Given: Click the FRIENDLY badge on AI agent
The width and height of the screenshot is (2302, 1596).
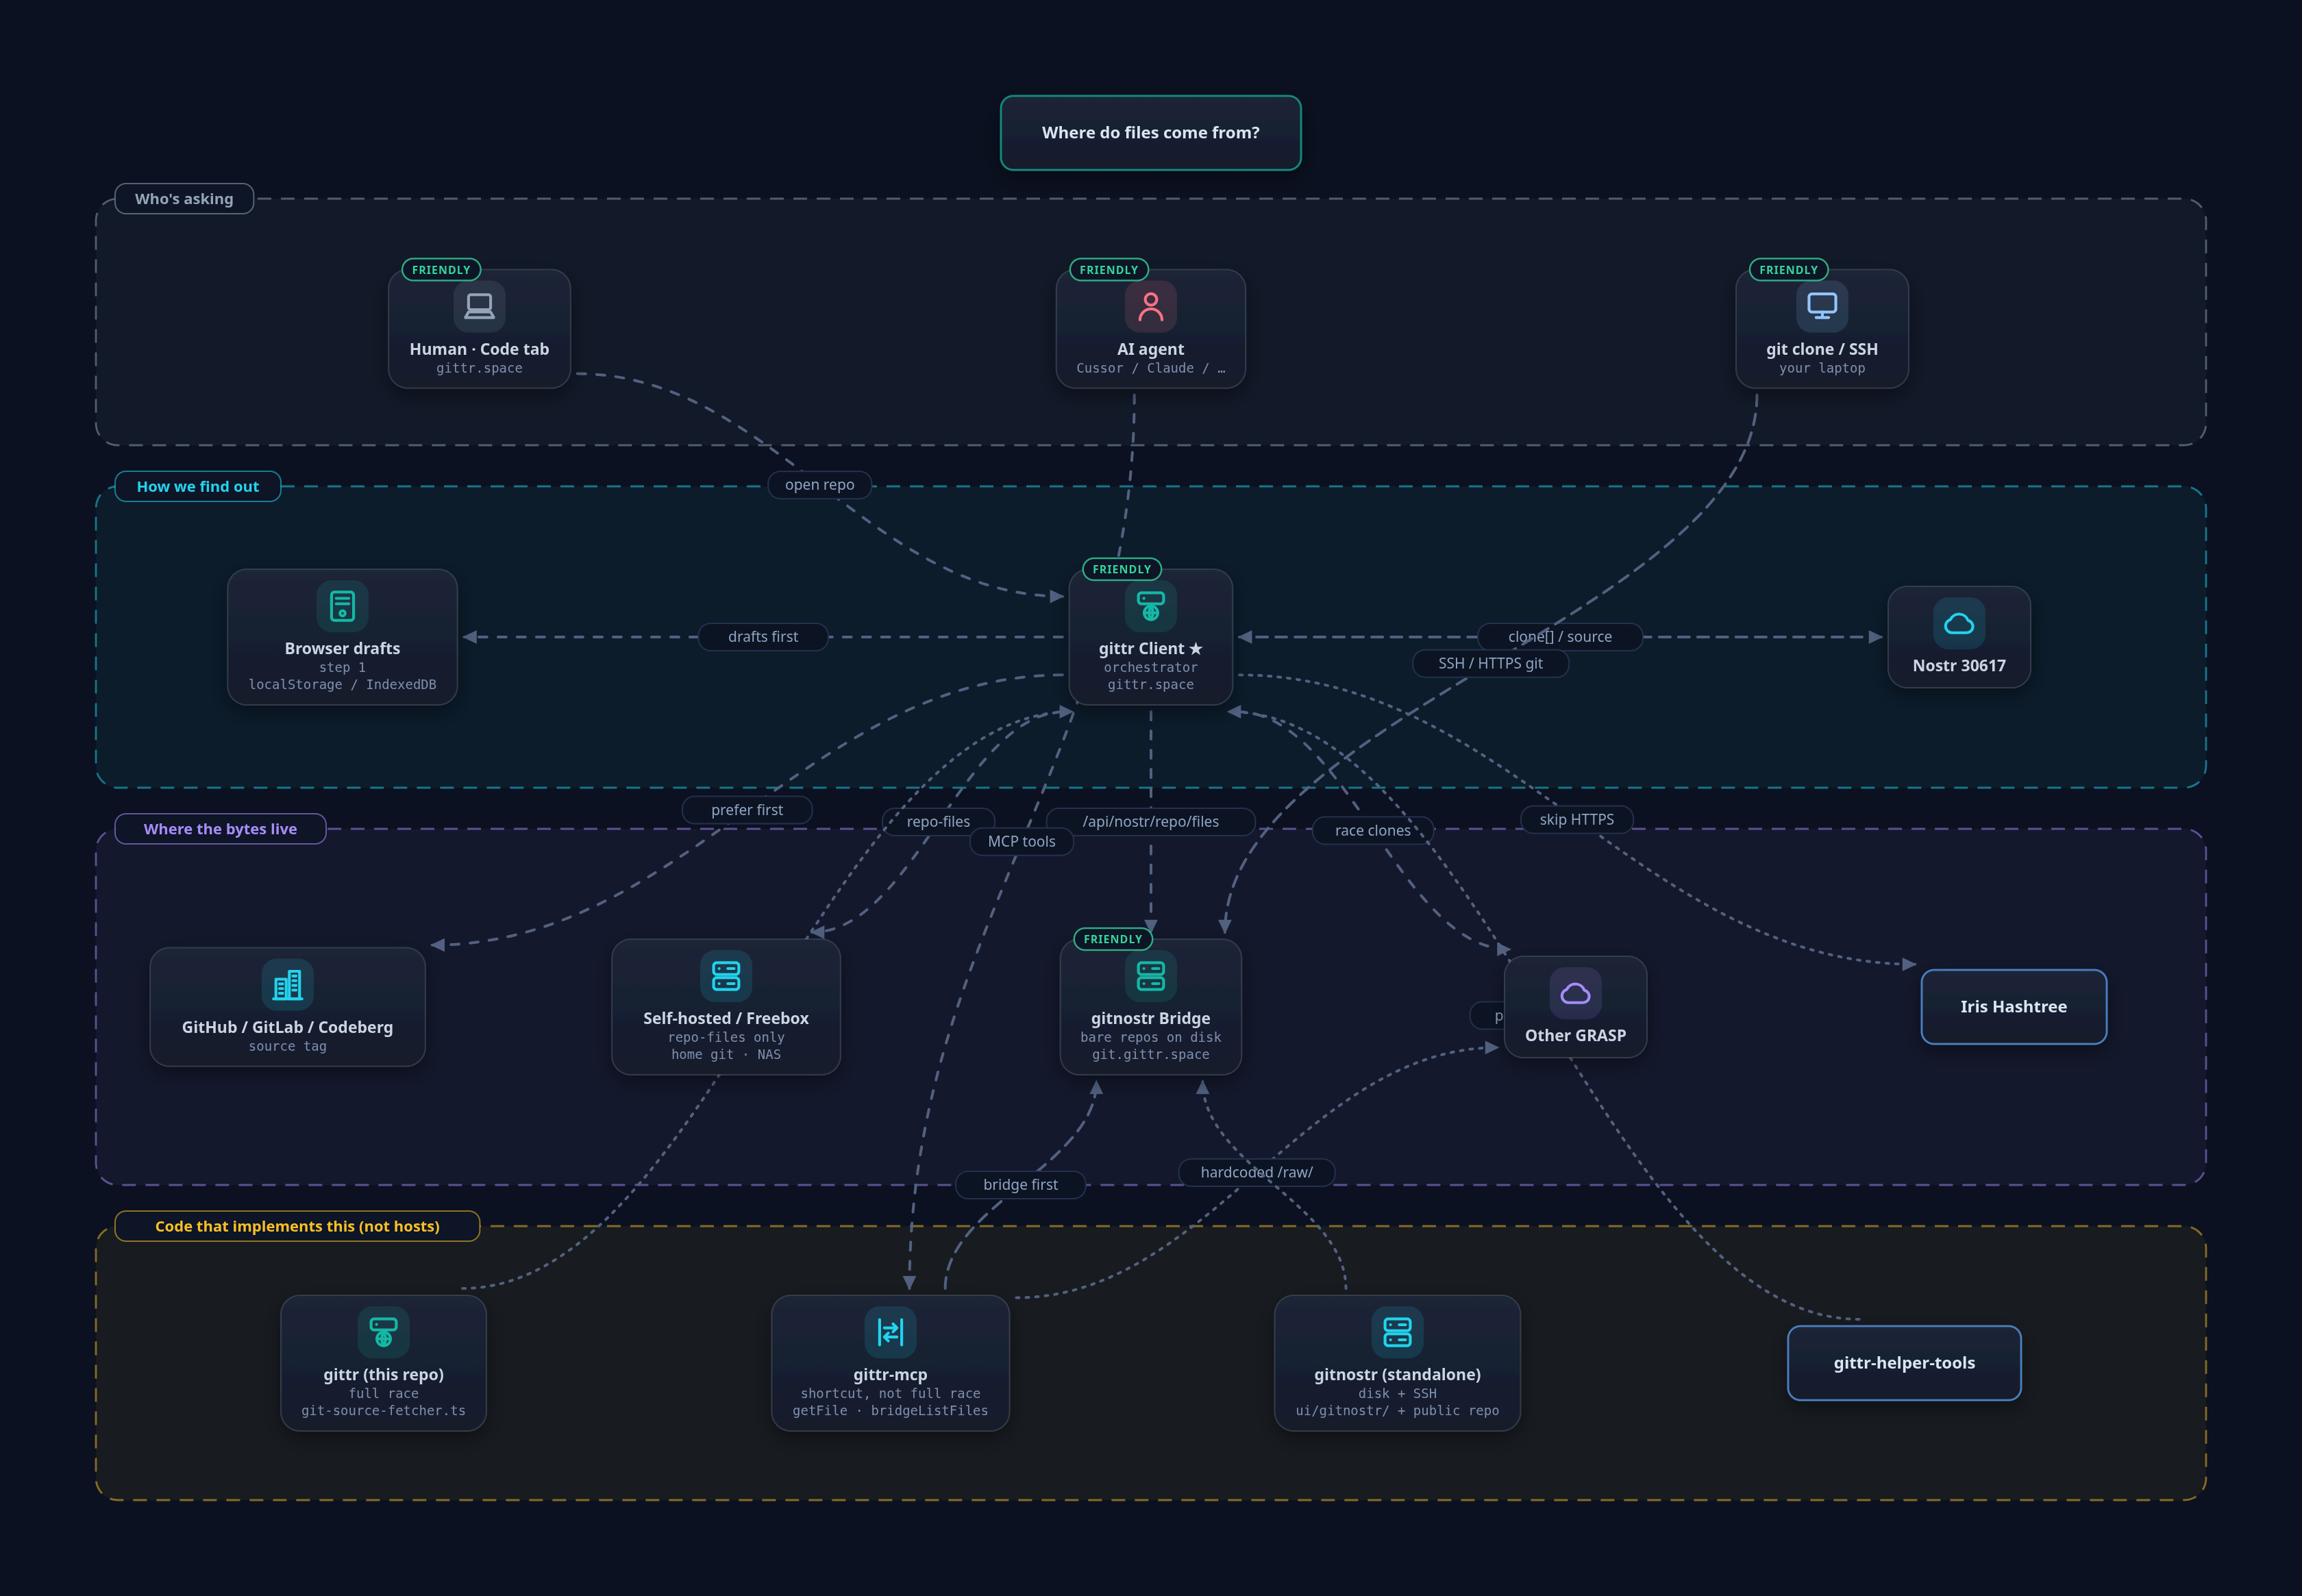Looking at the screenshot, I should coord(1109,270).
